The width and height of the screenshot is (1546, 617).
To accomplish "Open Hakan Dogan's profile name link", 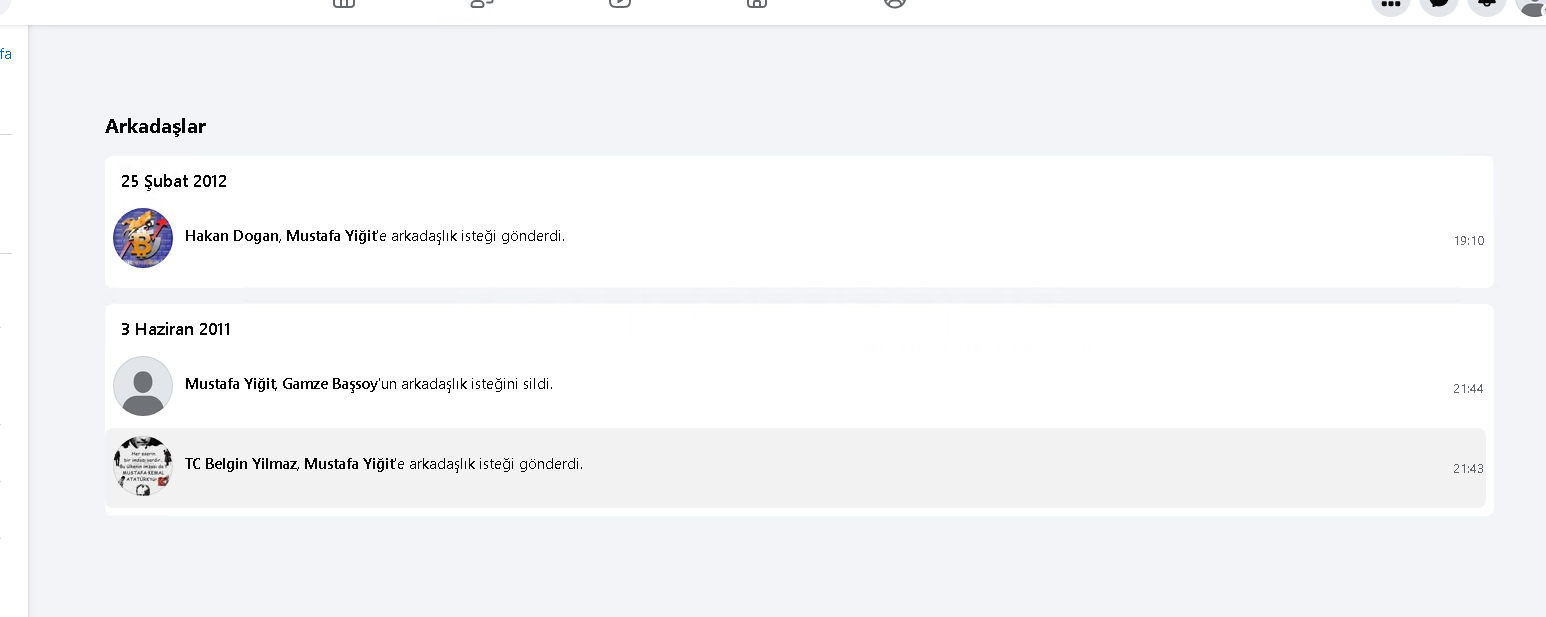I will tap(232, 237).
